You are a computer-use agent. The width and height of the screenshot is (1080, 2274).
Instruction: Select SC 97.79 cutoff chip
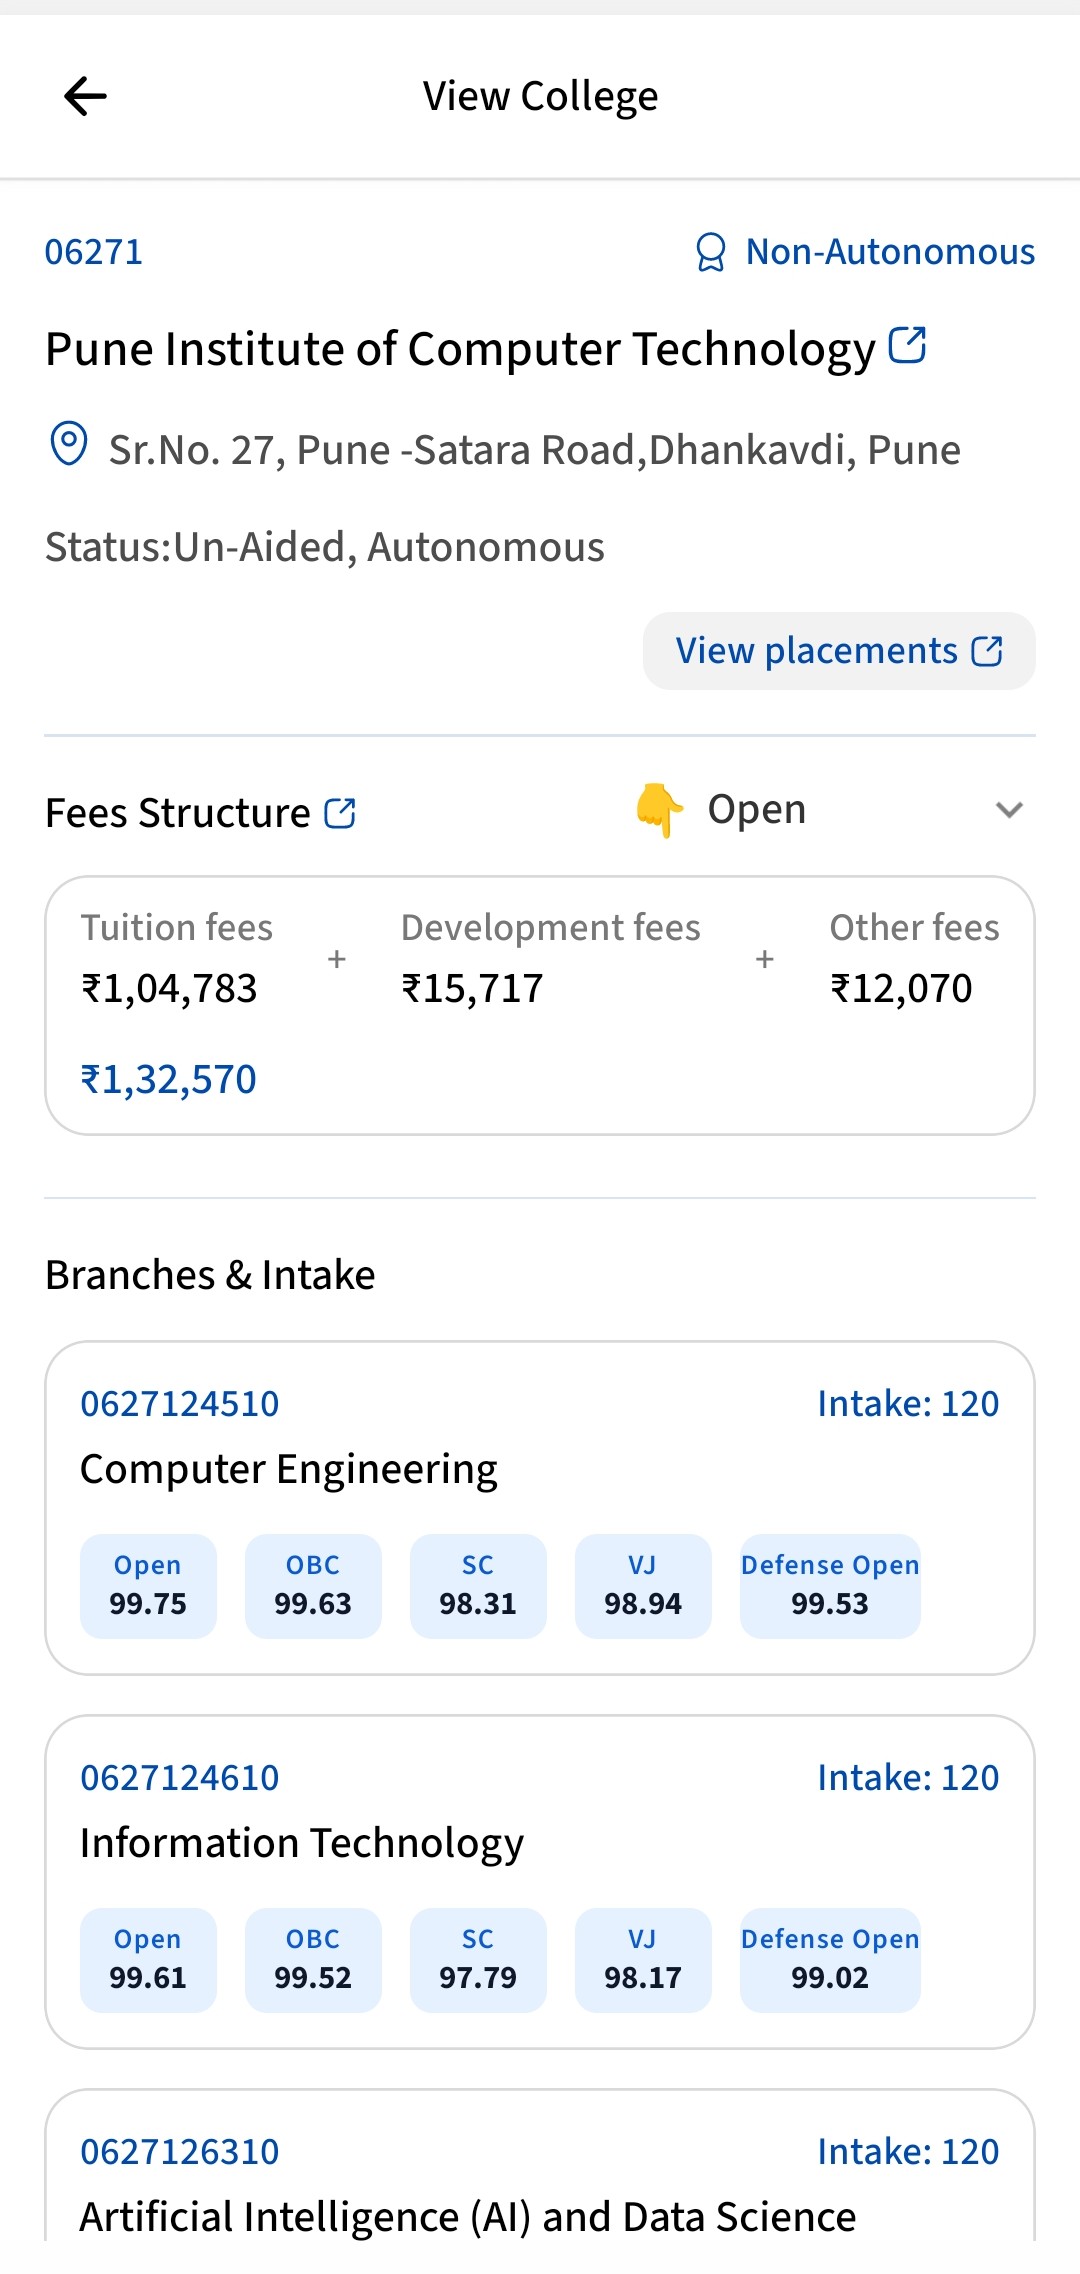pos(478,1960)
